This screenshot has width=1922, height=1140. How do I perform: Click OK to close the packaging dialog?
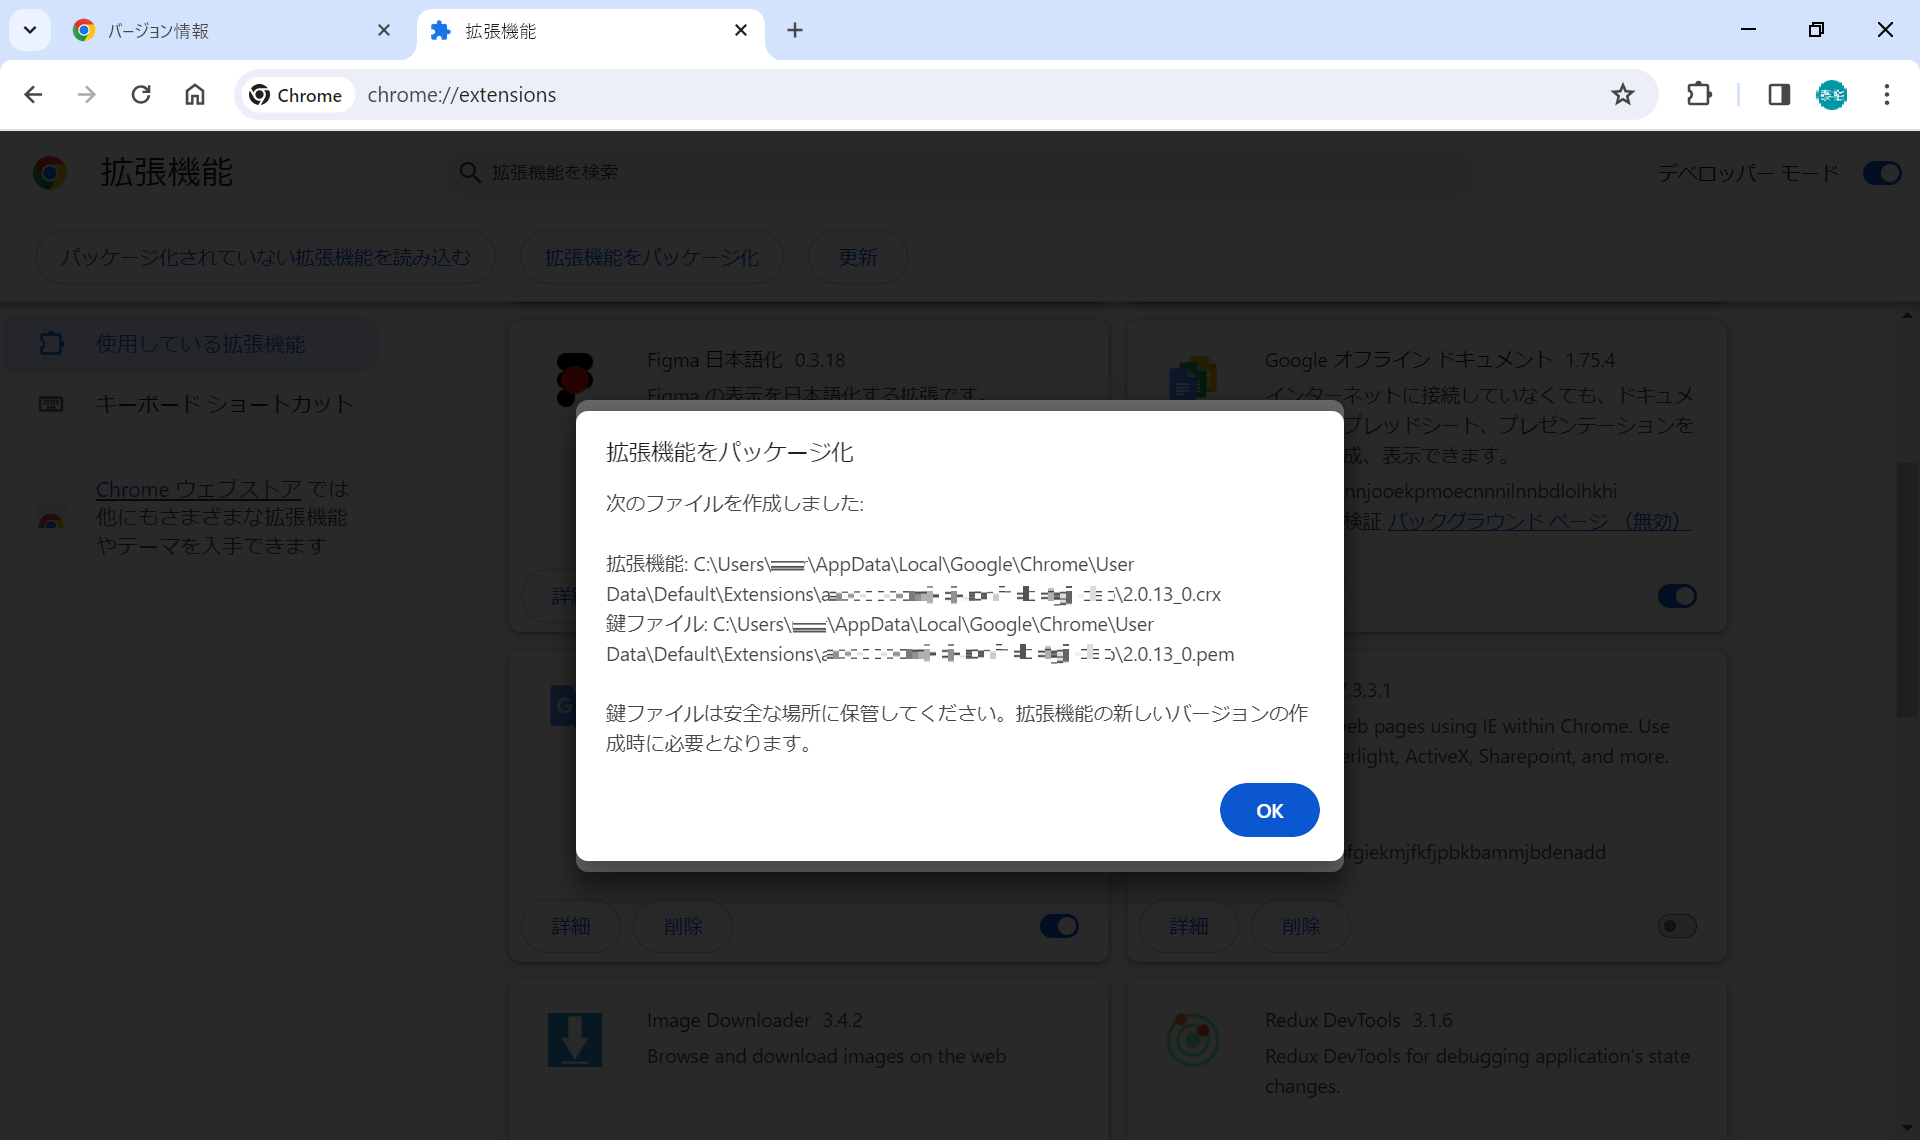point(1269,810)
